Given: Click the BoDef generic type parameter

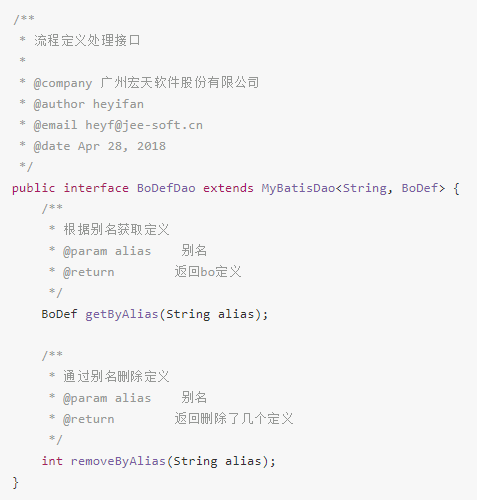Looking at the screenshot, I should [420, 188].
